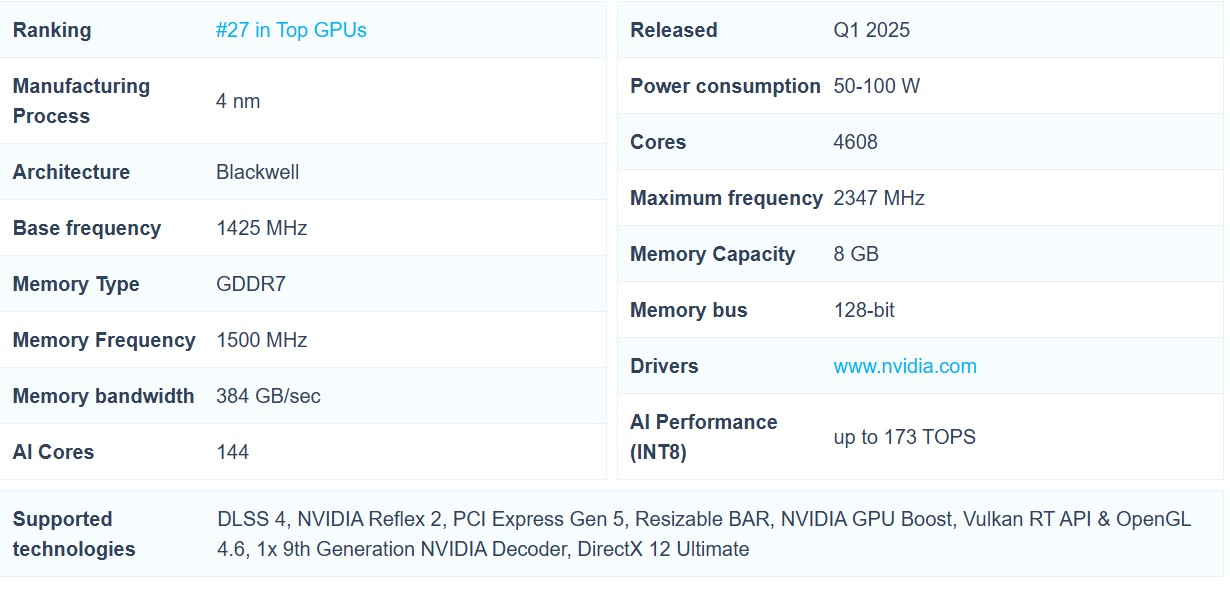
Task: Click the up to 173 TOPS value
Action: 904,437
